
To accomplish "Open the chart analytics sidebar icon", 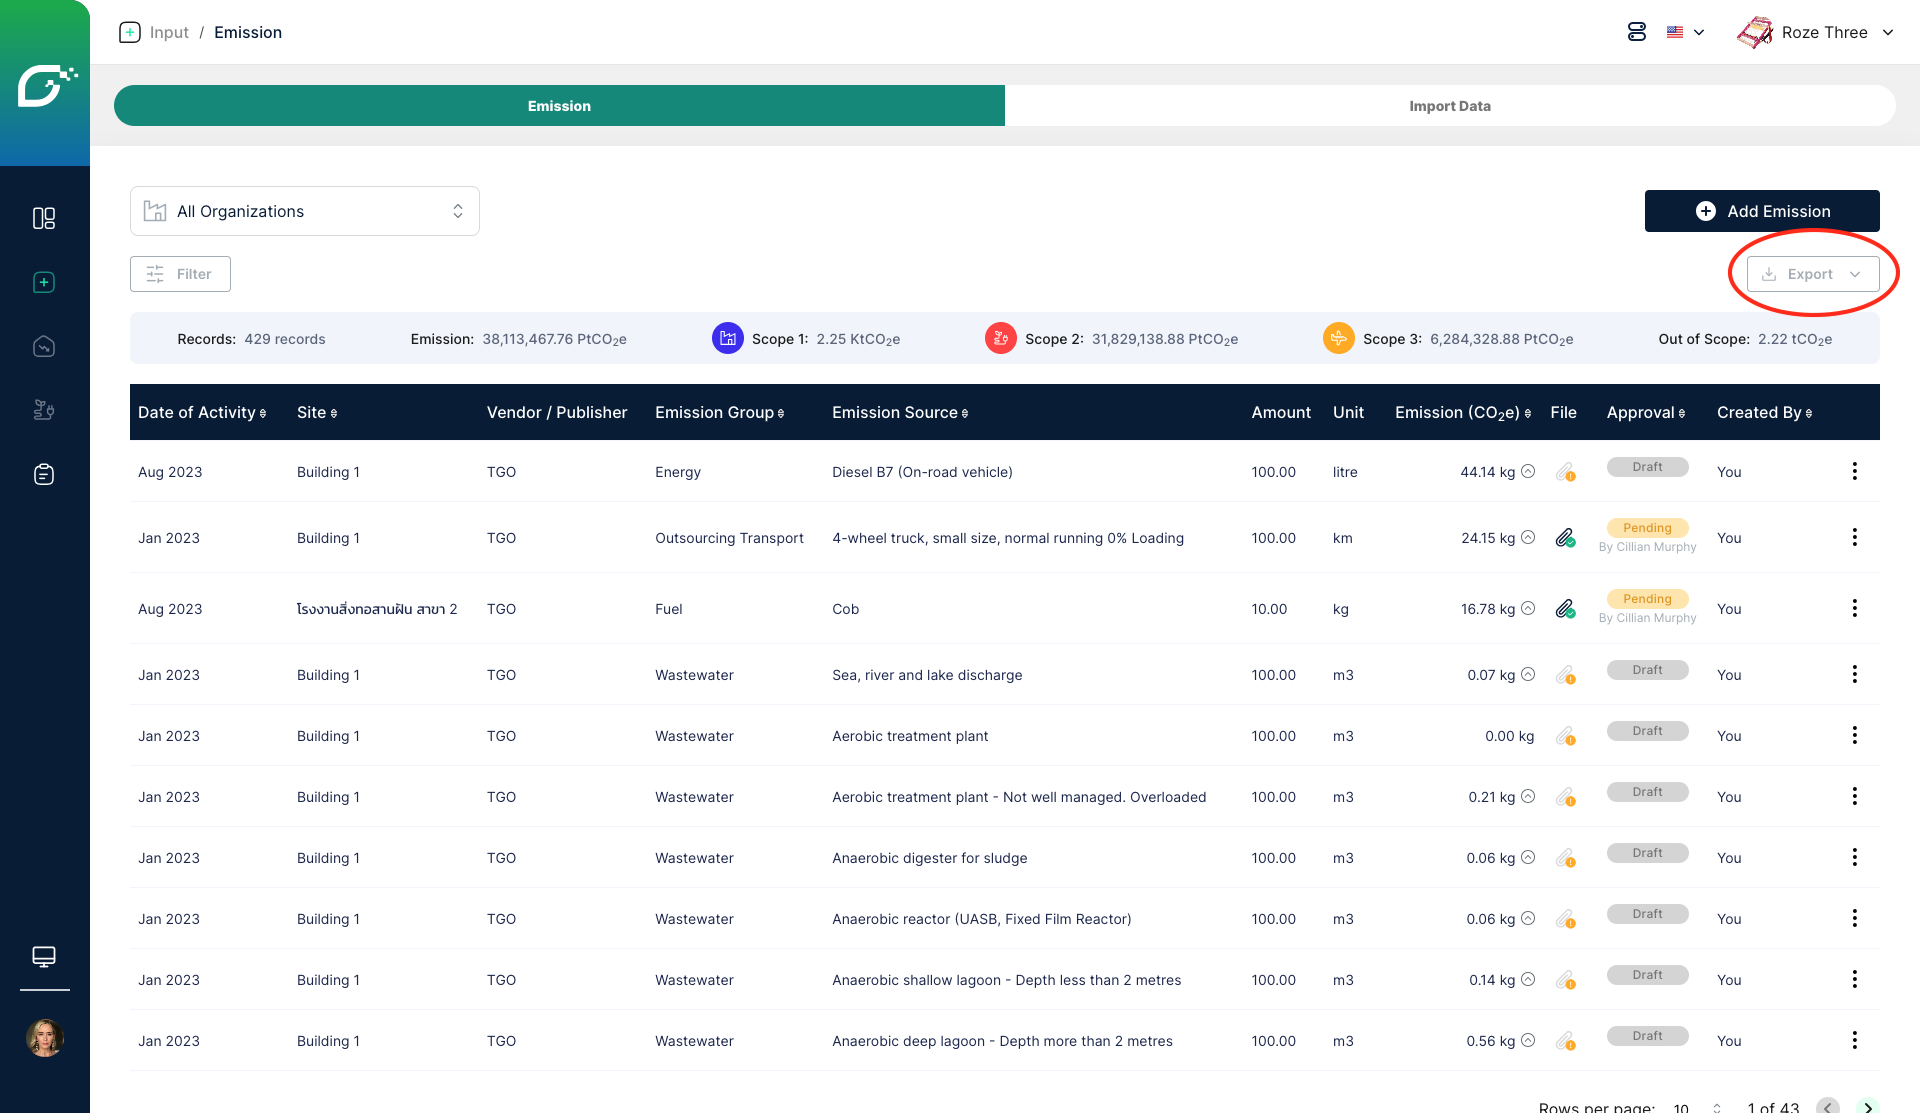I will [x=44, y=346].
